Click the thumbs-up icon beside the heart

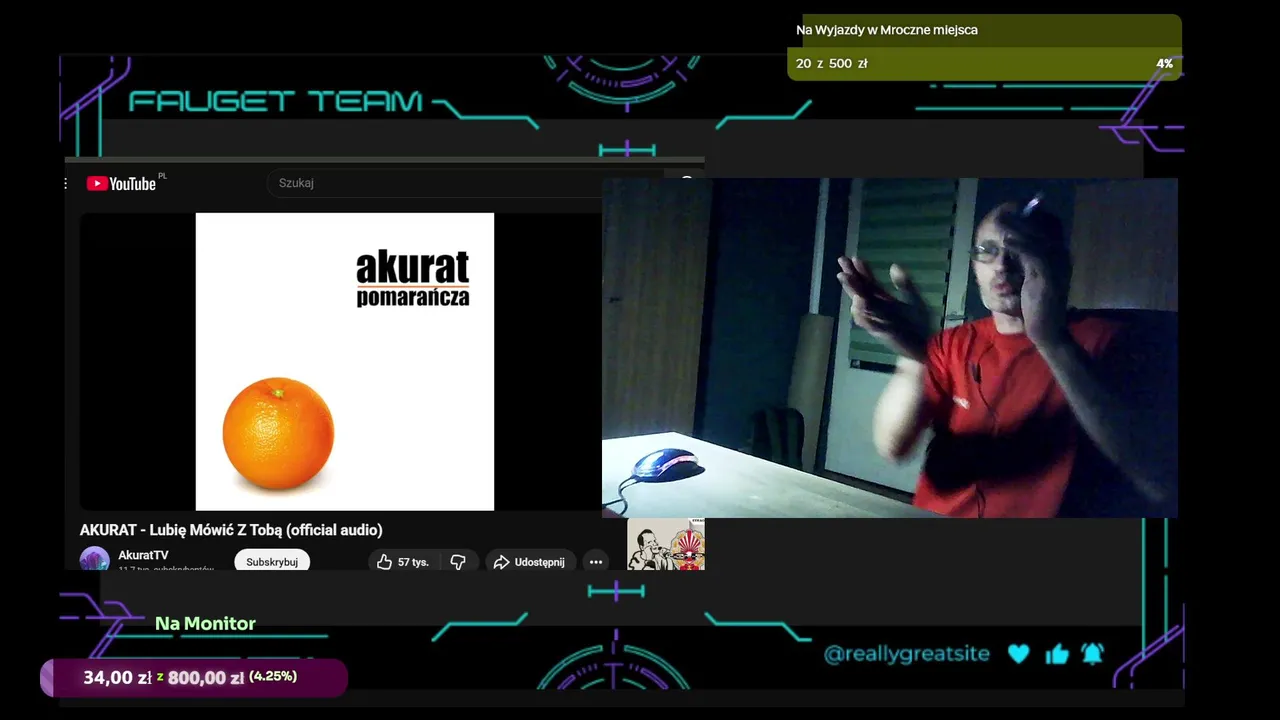(x=1057, y=654)
